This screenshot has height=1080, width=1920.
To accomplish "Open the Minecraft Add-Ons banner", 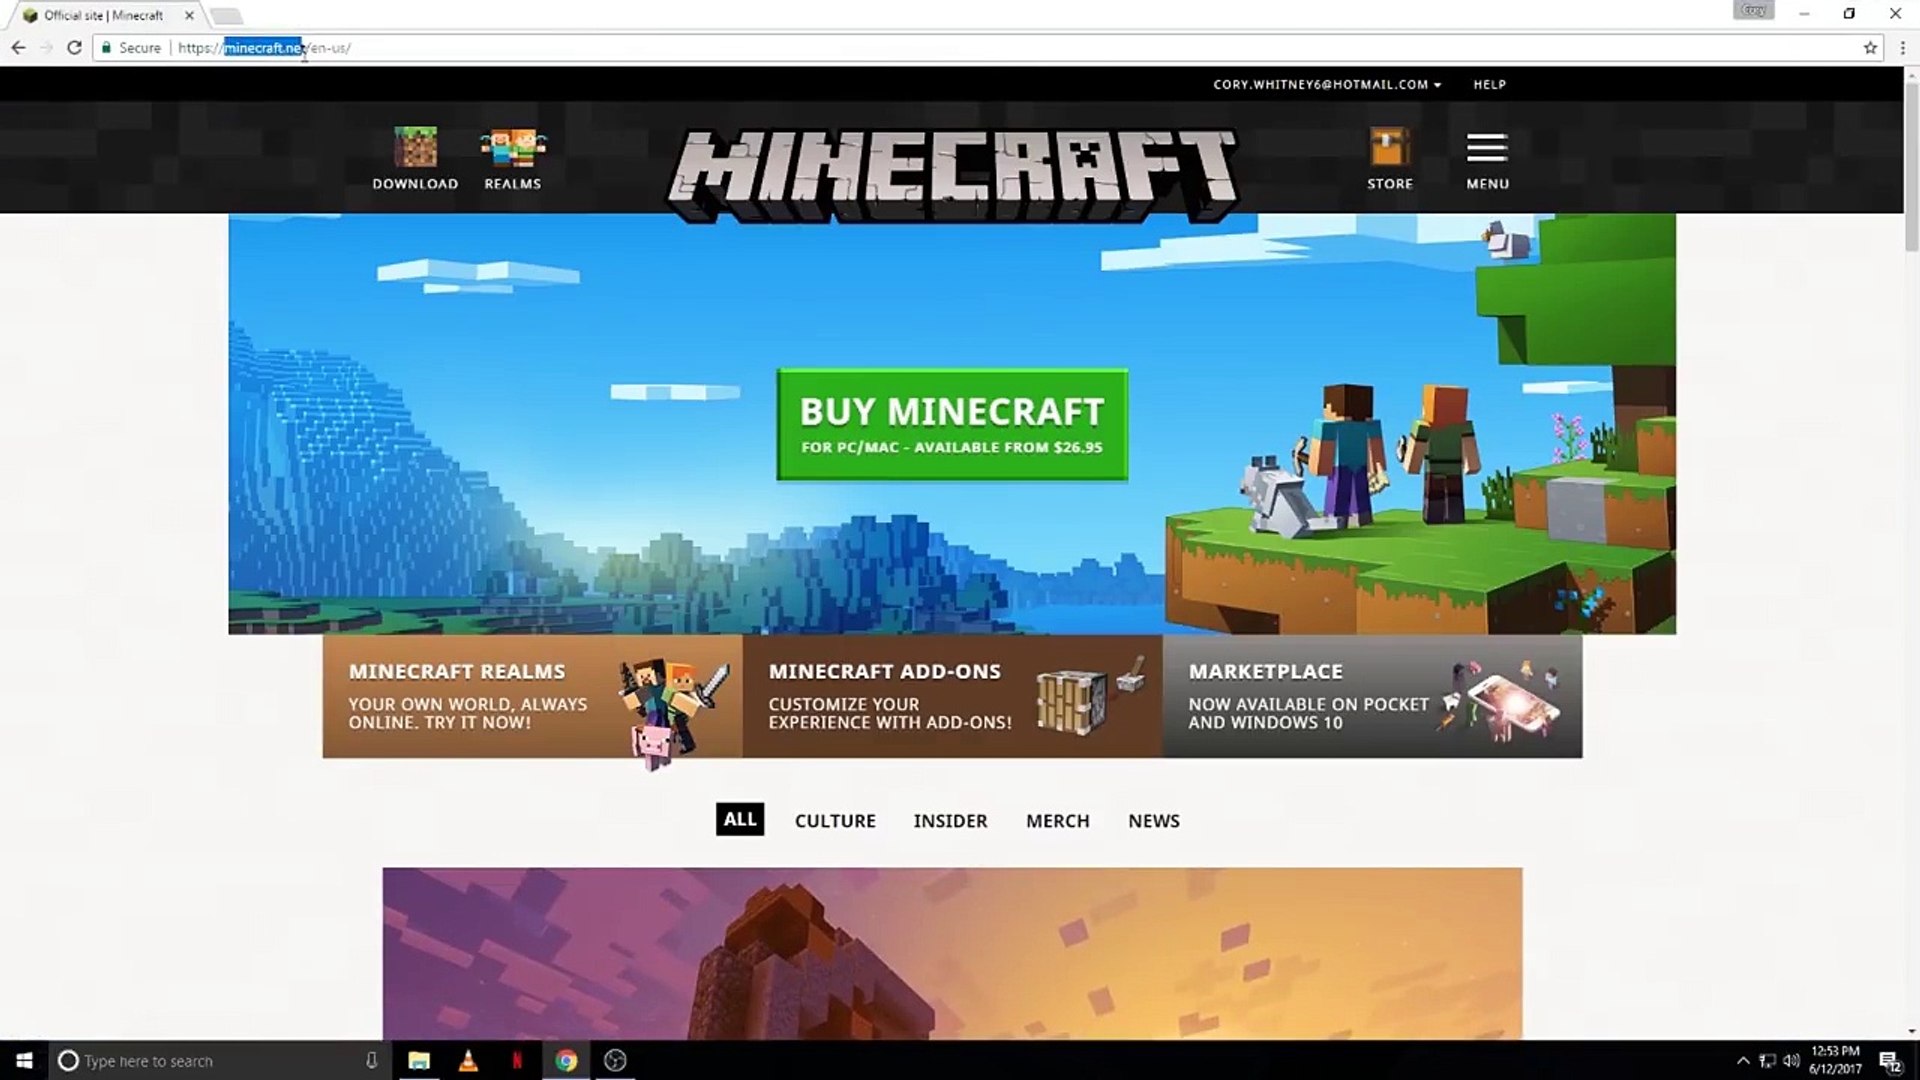I will [x=952, y=696].
